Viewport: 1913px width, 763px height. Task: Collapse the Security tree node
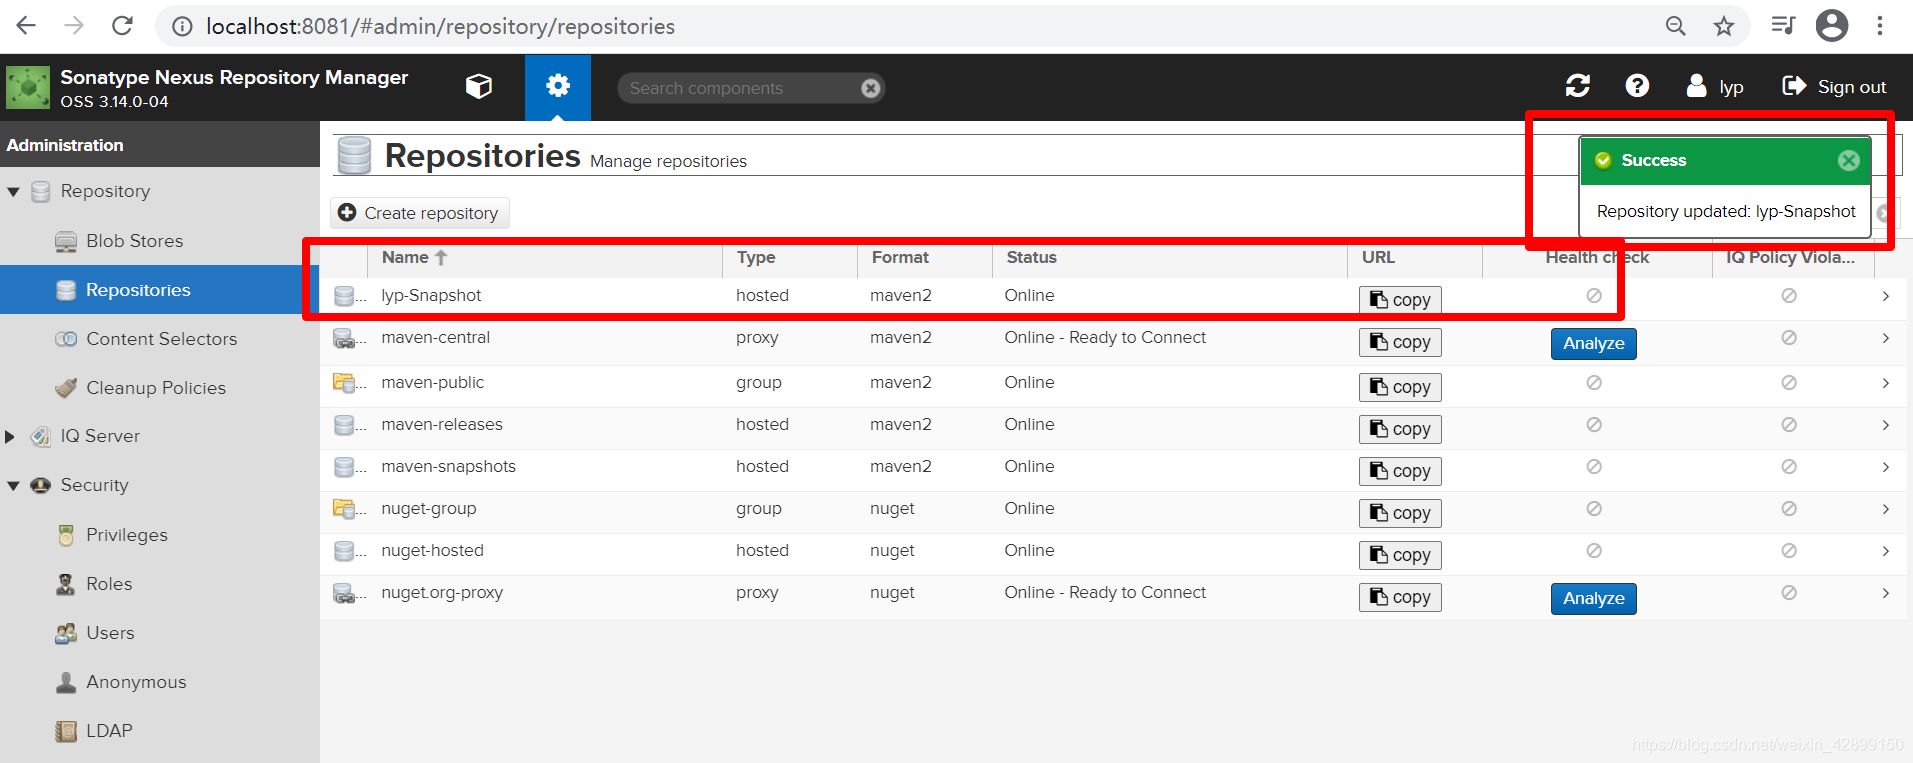[13, 486]
